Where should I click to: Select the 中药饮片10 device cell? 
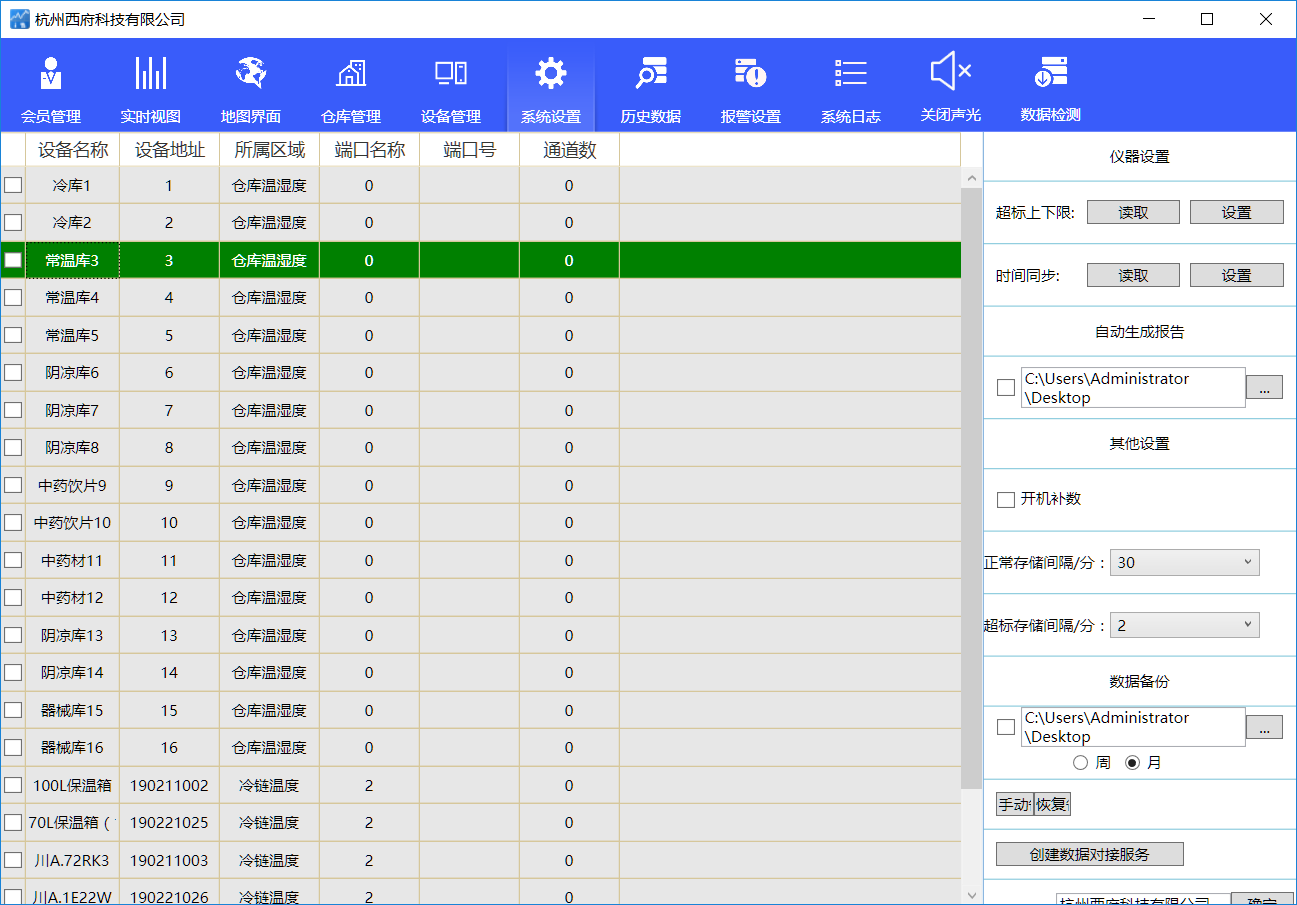[72, 522]
